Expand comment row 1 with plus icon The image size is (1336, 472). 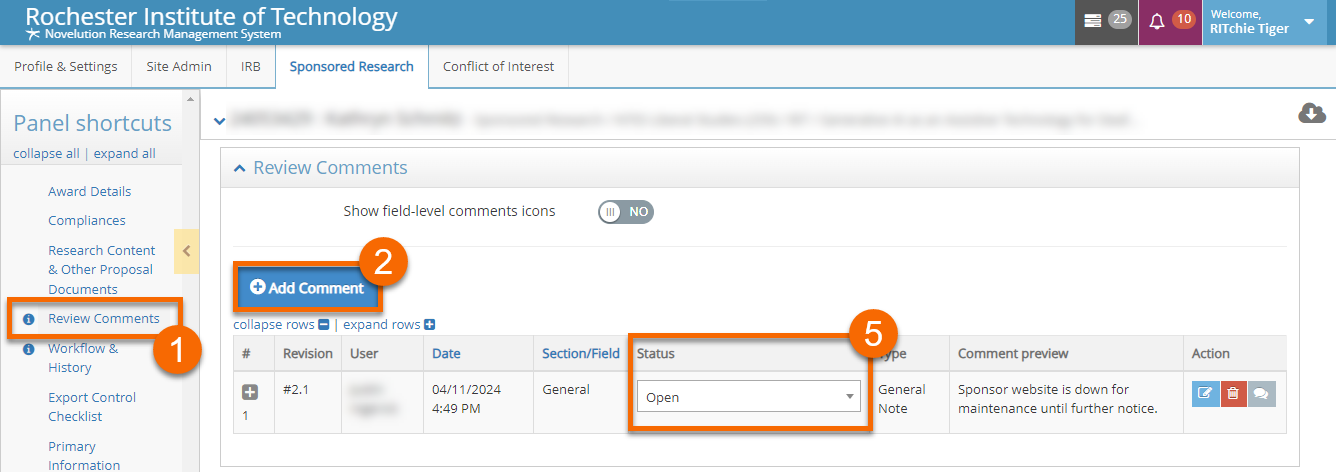(250, 393)
